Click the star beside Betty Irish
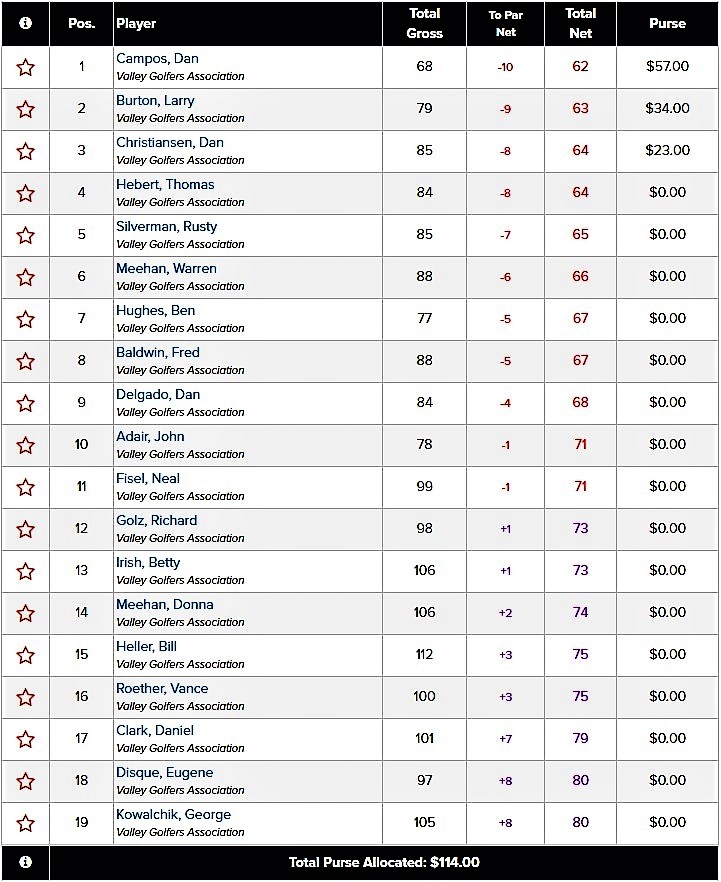The width and height of the screenshot is (721, 882). 25,571
